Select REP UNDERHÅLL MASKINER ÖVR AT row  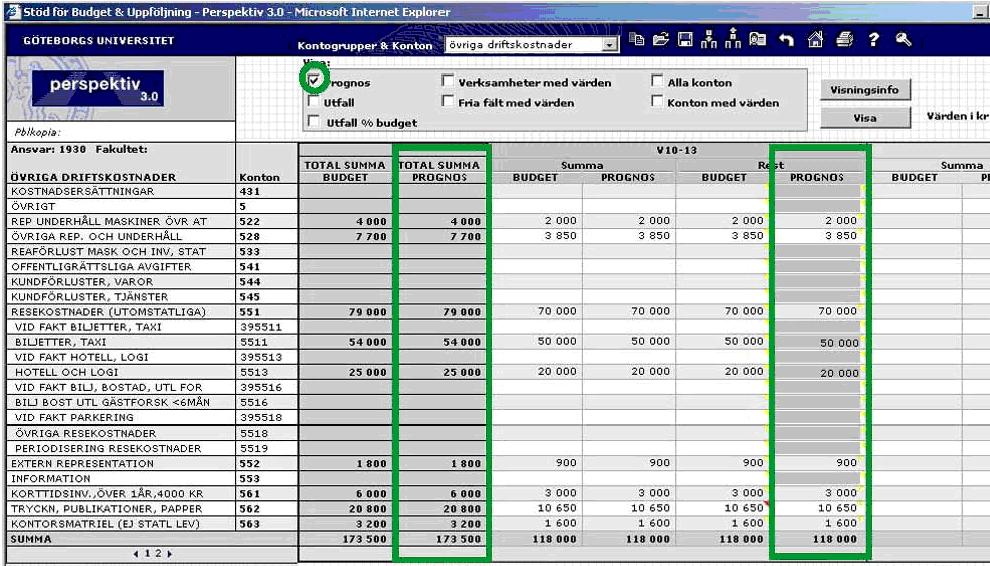pos(109,222)
